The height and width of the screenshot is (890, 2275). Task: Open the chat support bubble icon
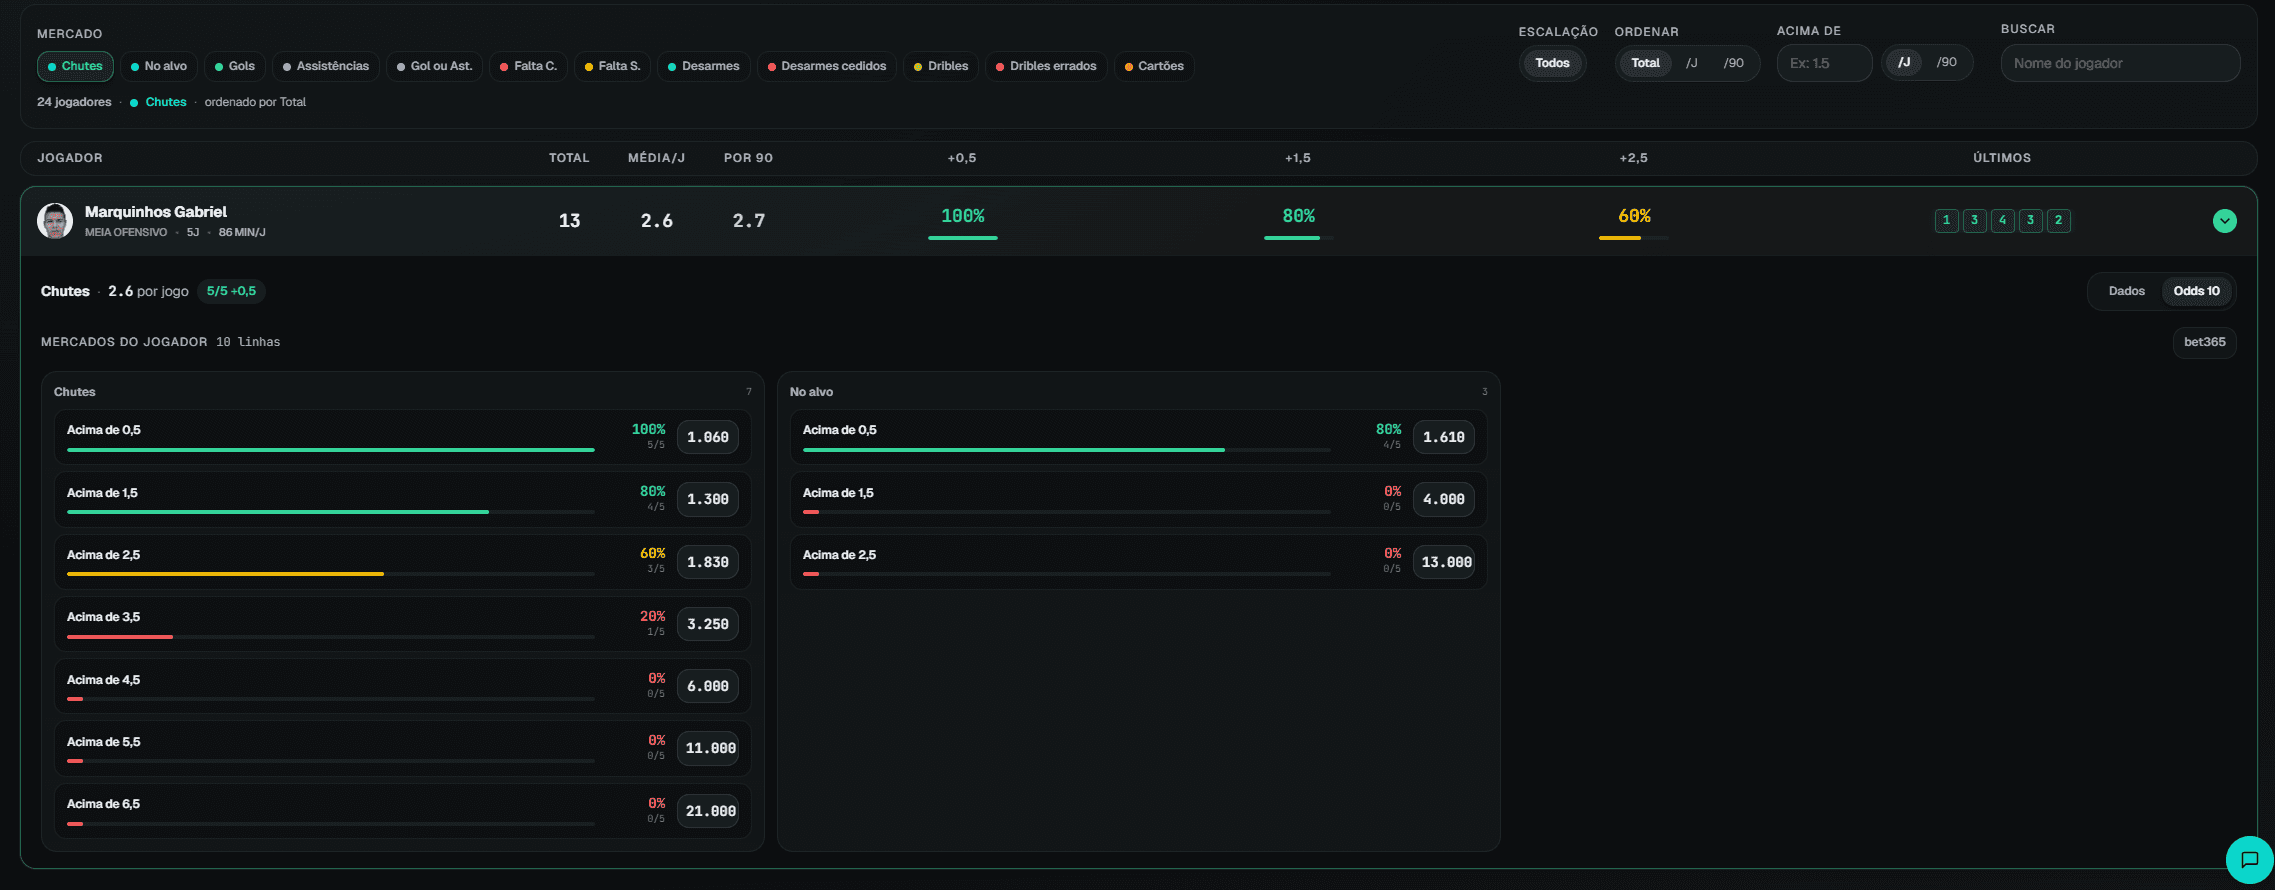[x=2249, y=860]
